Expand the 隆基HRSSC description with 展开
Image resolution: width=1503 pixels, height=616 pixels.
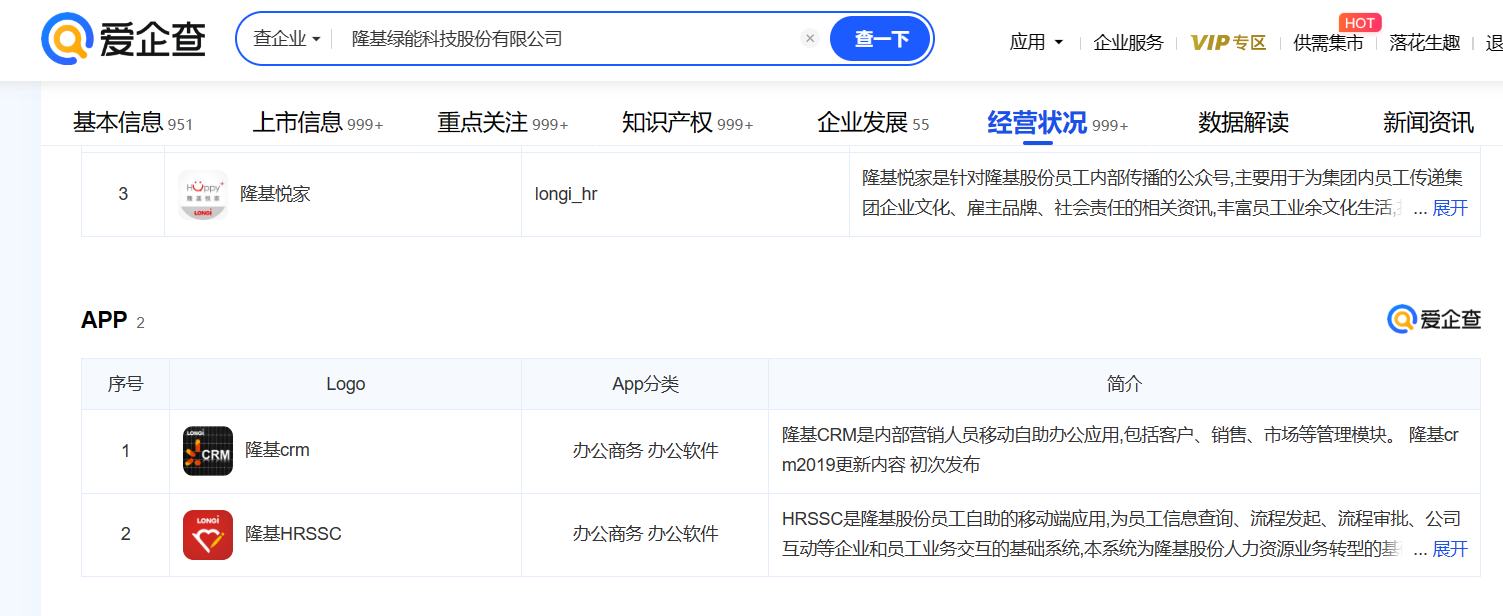(1450, 549)
